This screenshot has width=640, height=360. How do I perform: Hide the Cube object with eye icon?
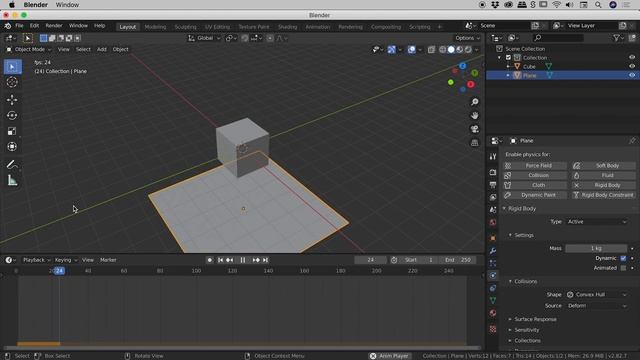(x=632, y=66)
